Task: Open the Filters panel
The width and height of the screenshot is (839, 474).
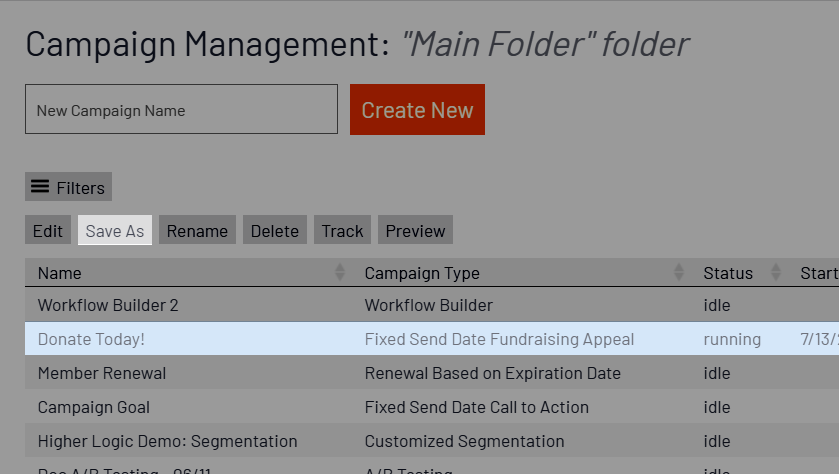Action: (x=68, y=187)
